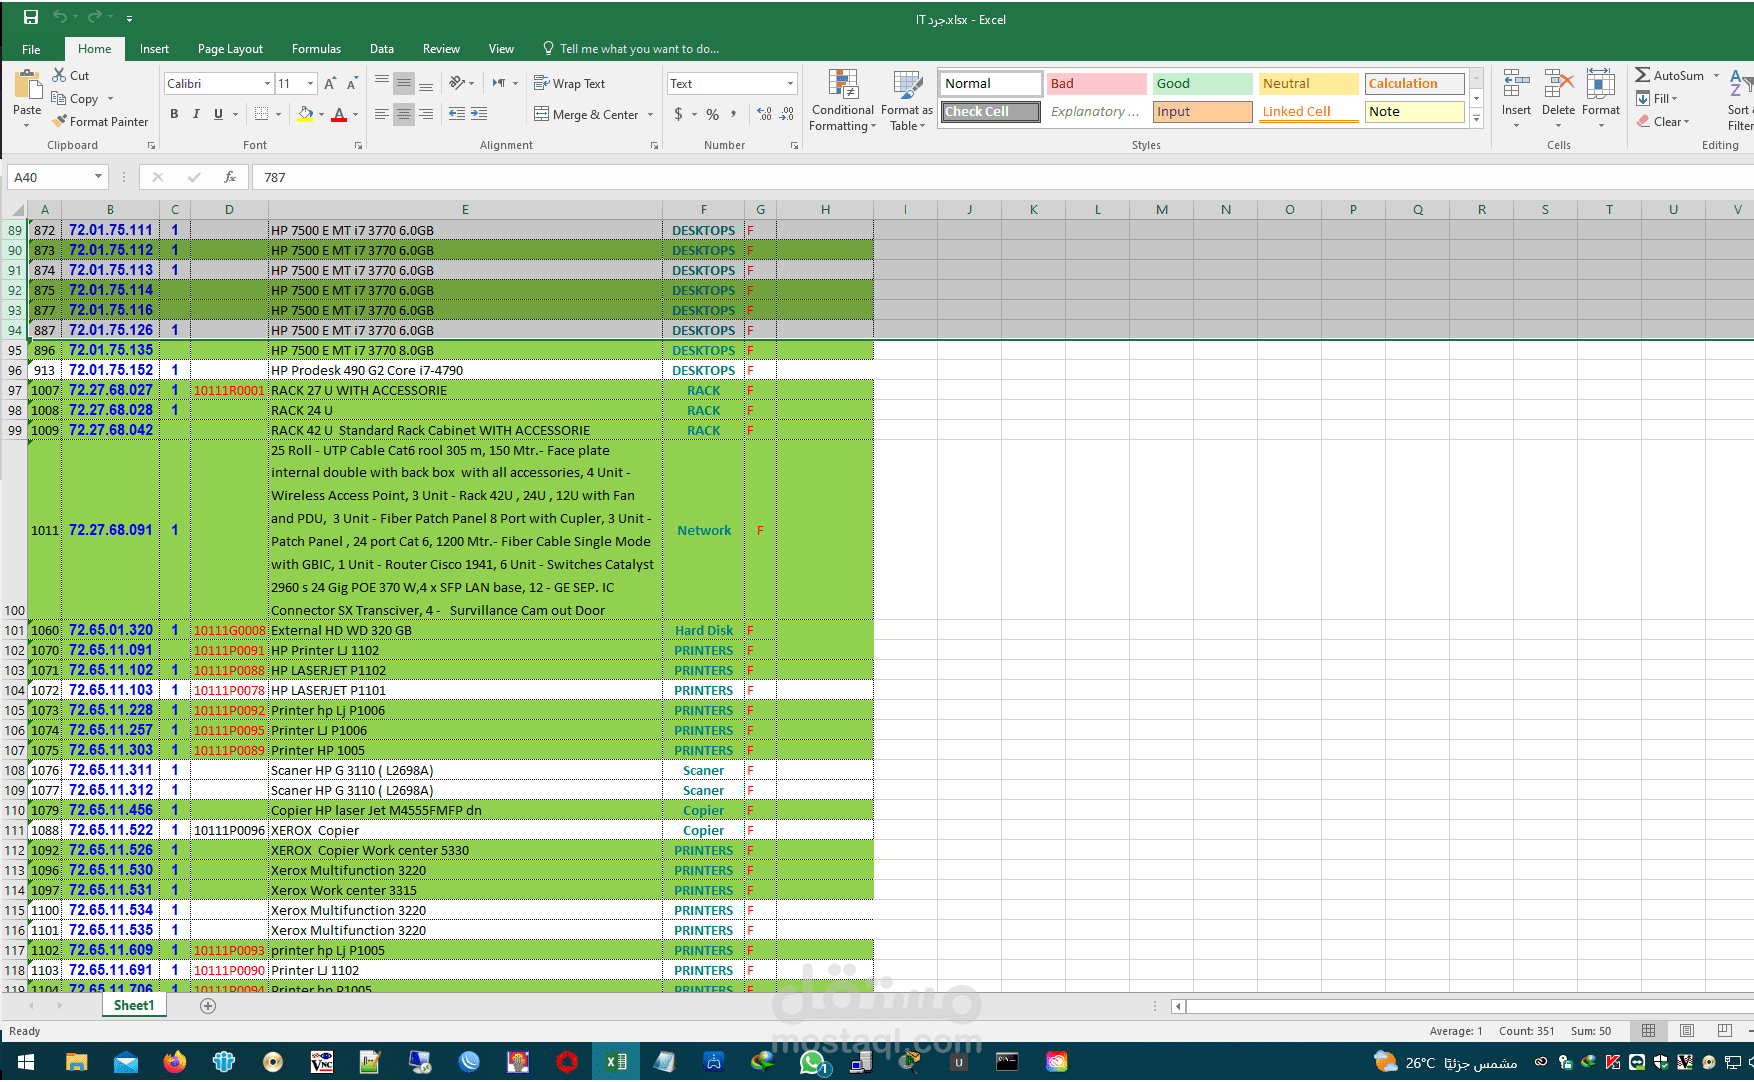Open the Format as Table gallery
This screenshot has width=1754, height=1082.
click(x=907, y=100)
